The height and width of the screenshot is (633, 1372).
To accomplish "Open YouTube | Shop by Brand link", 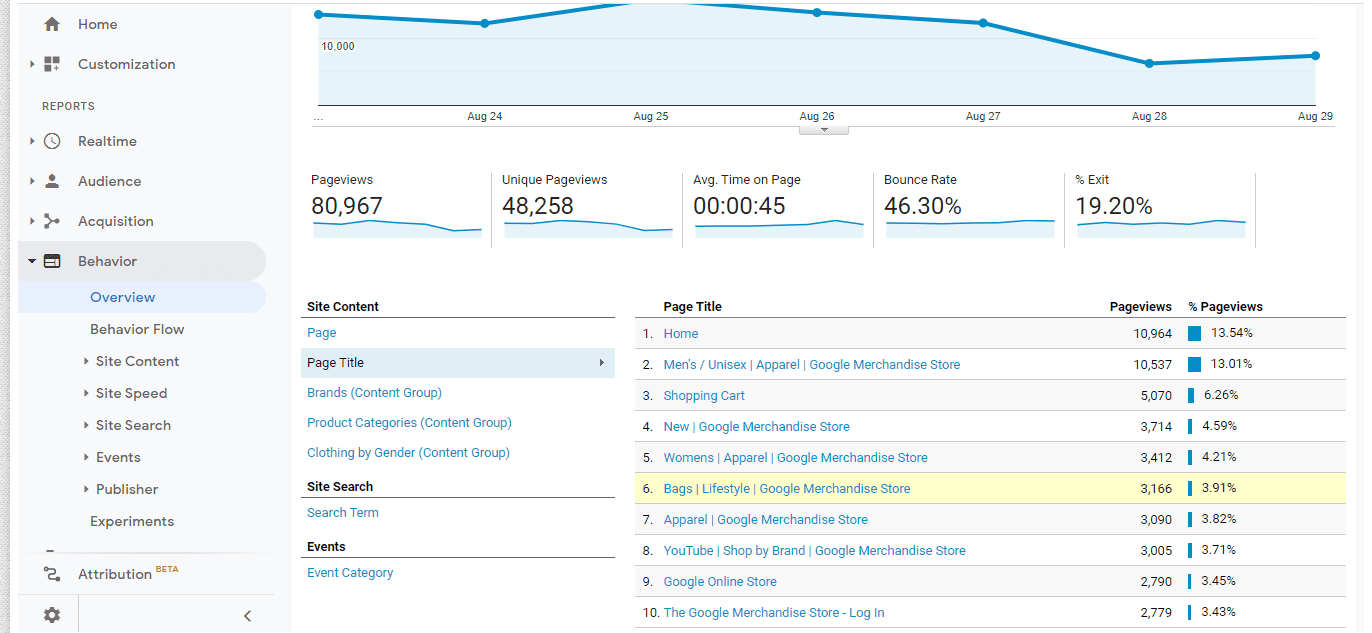I will 815,551.
